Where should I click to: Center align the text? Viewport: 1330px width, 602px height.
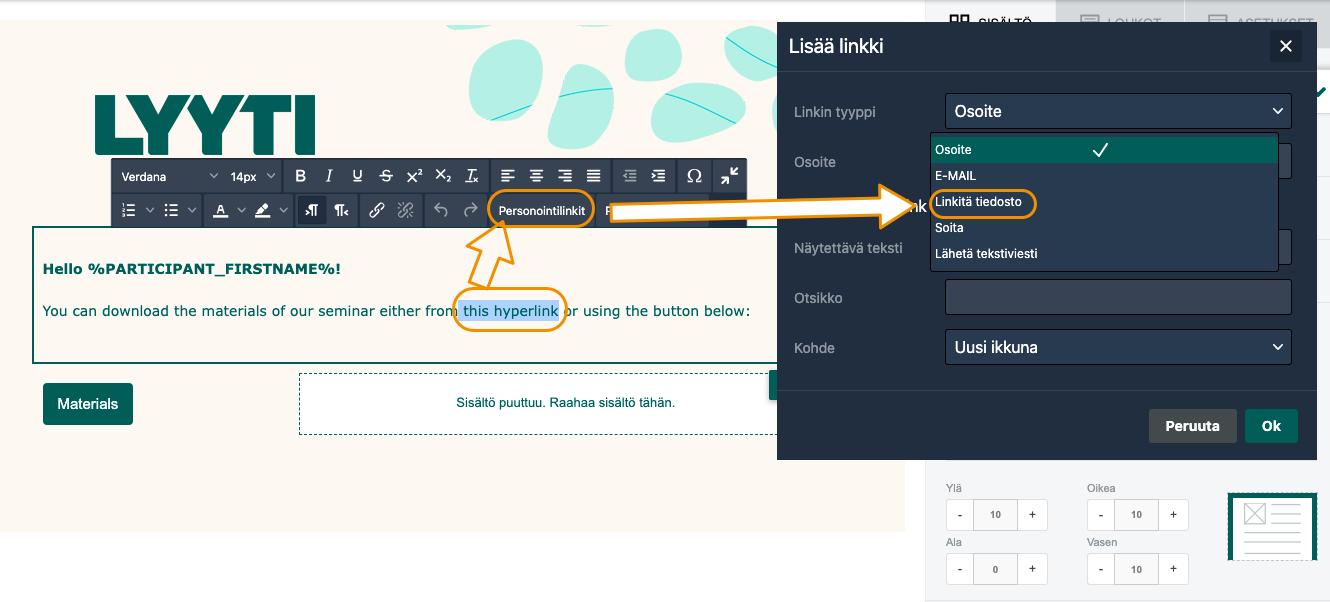537,176
